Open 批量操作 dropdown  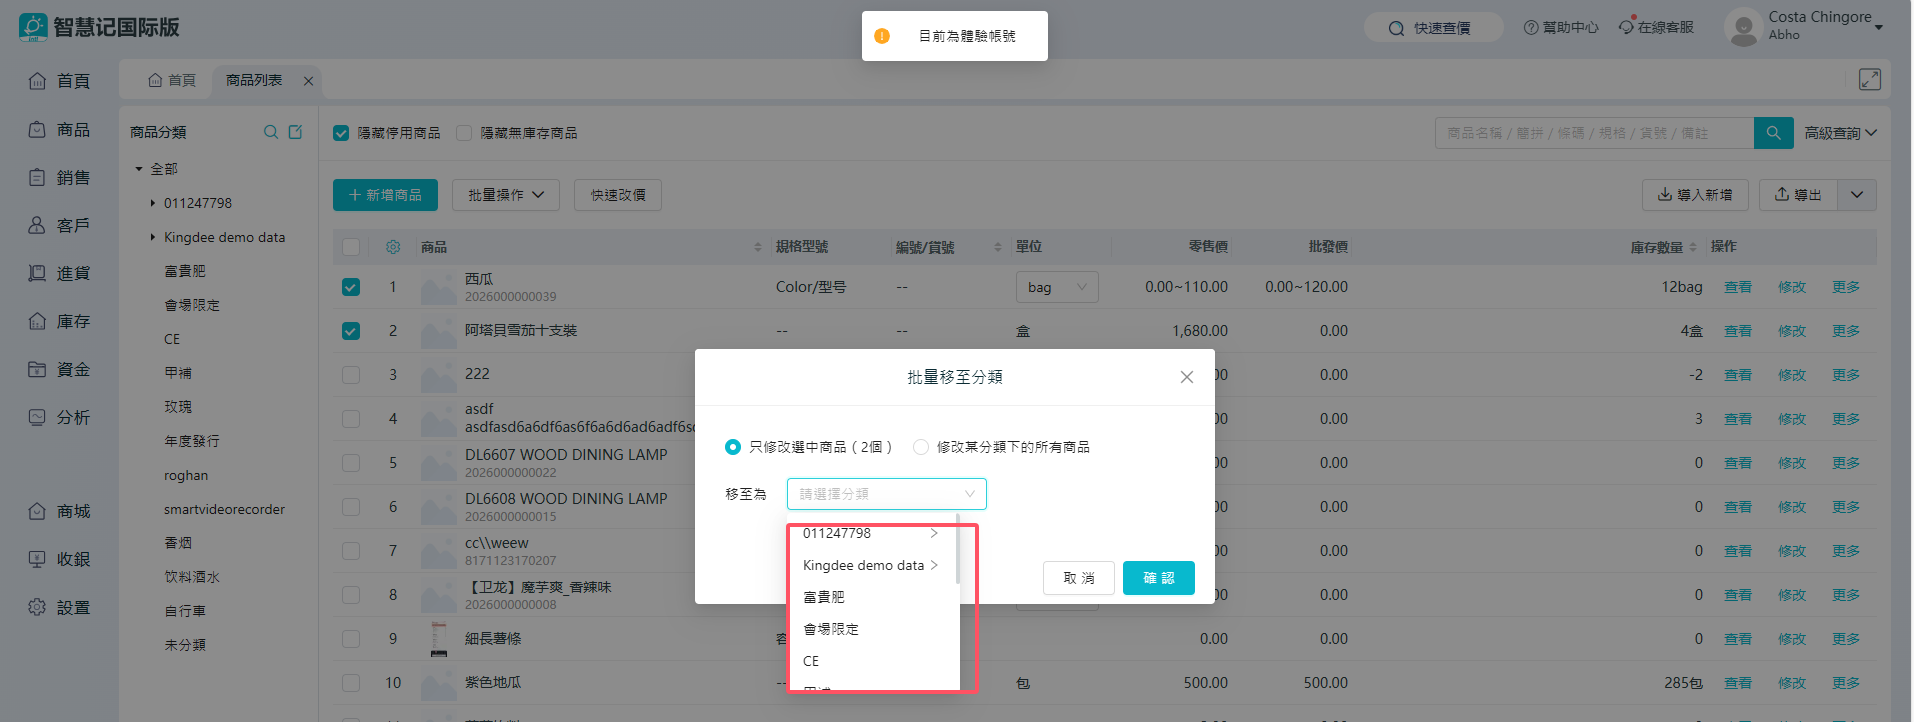[x=505, y=195]
